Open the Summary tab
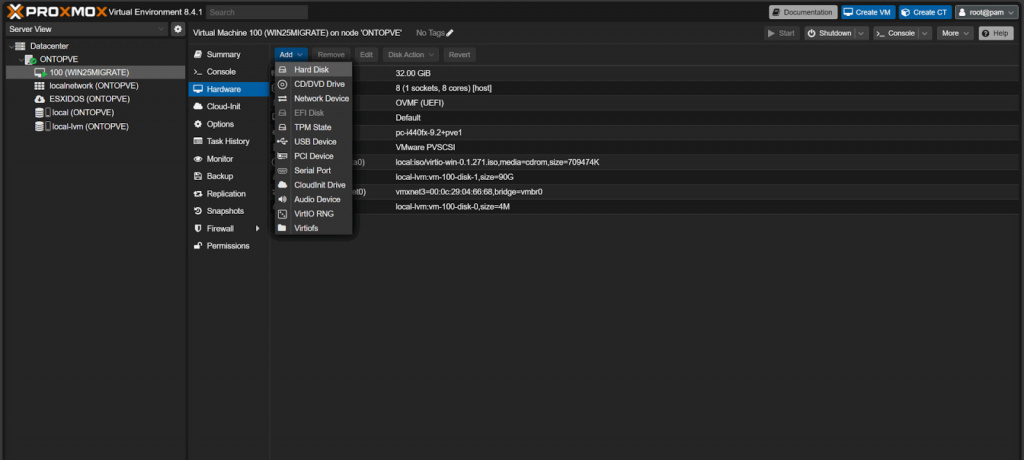This screenshot has height=460, width=1024. (229, 54)
